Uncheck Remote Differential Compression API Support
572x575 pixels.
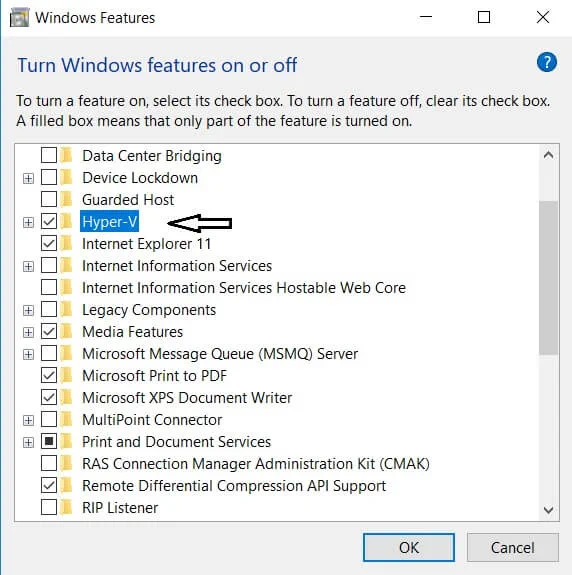(x=49, y=485)
